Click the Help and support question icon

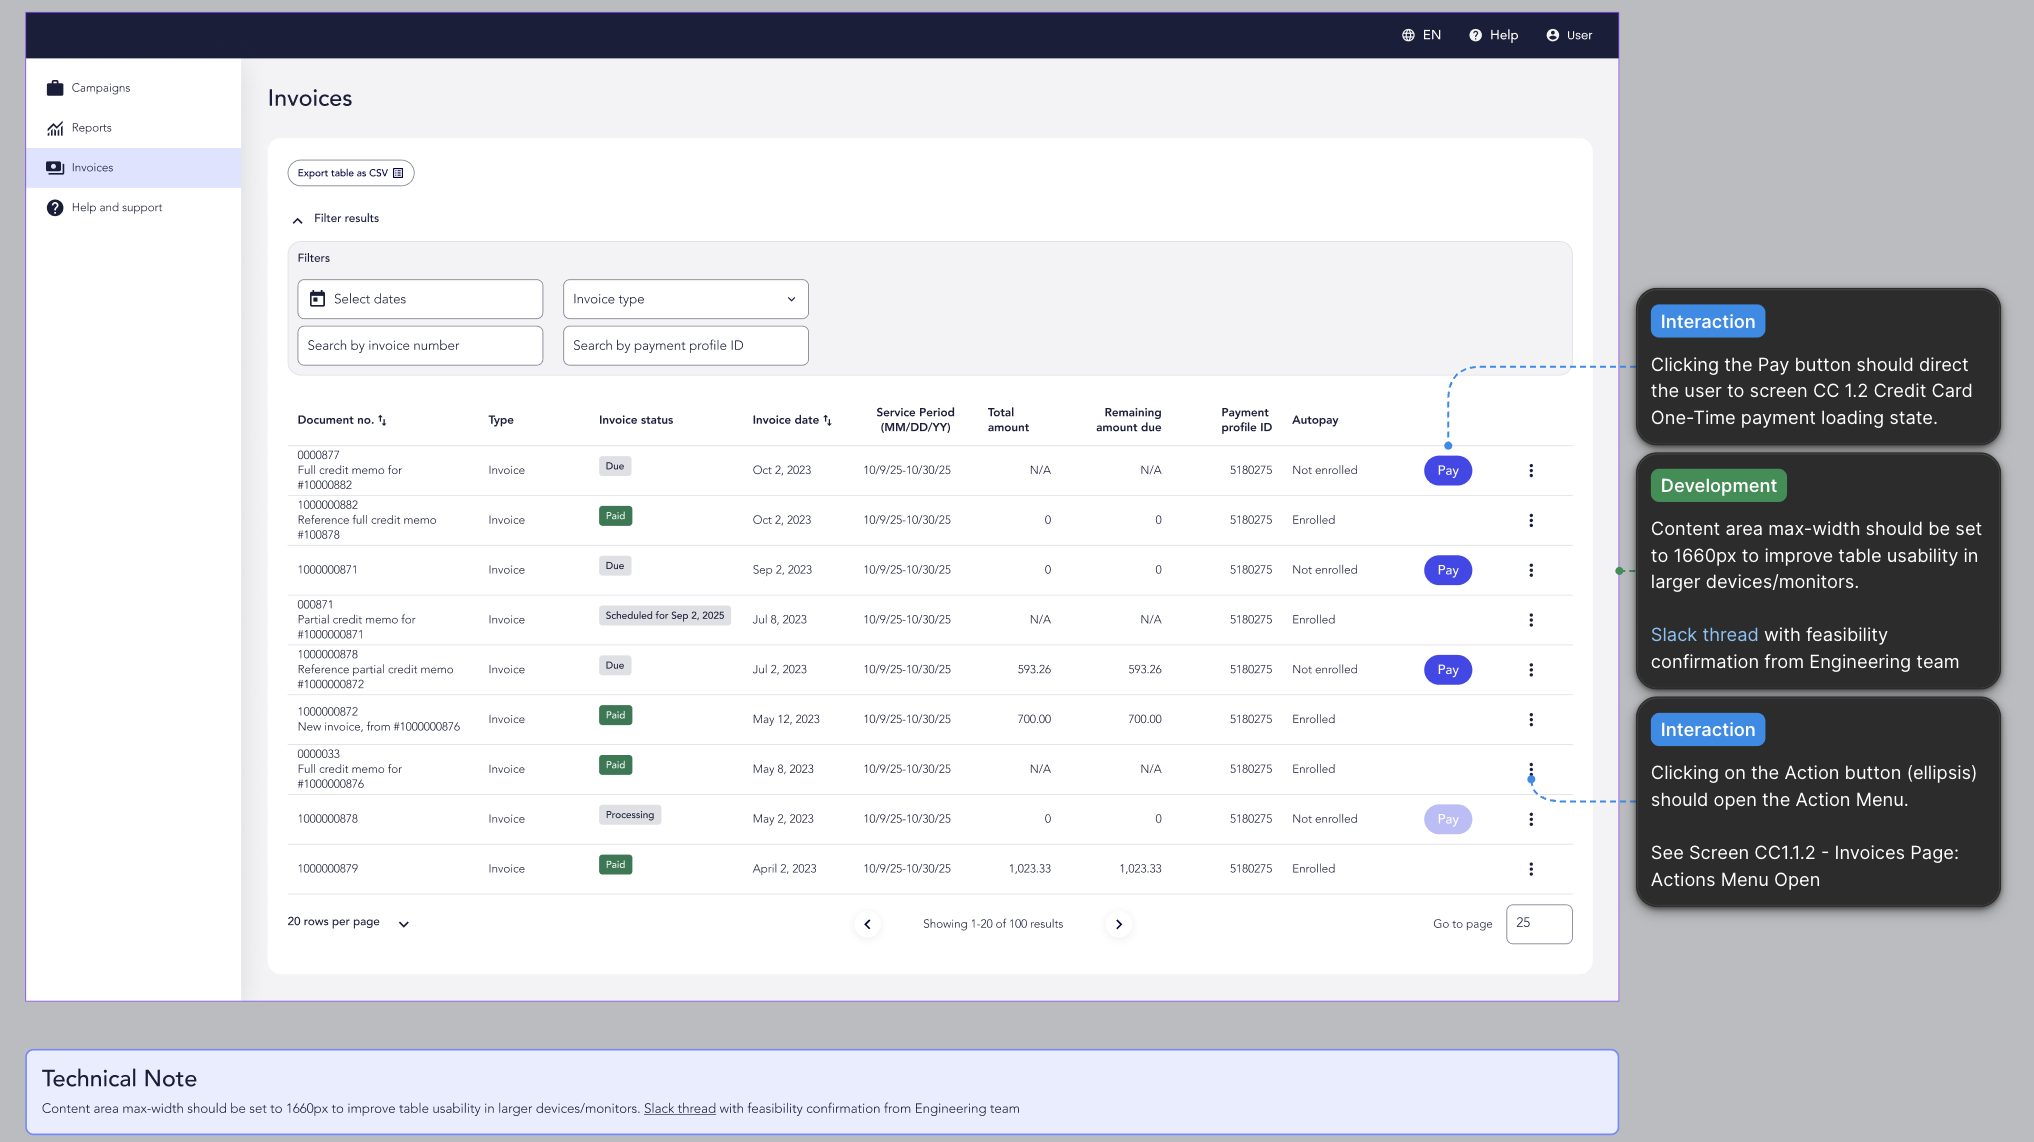pos(55,208)
